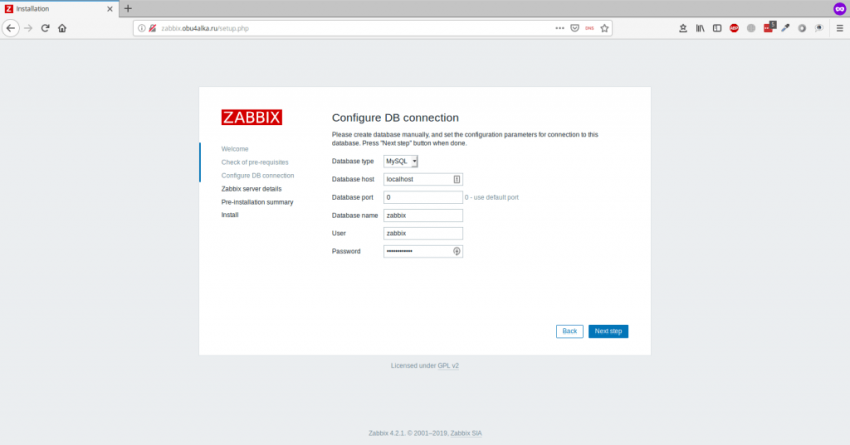Select Check of pre-requisites step
Screen dimensions: 850x445
point(255,162)
